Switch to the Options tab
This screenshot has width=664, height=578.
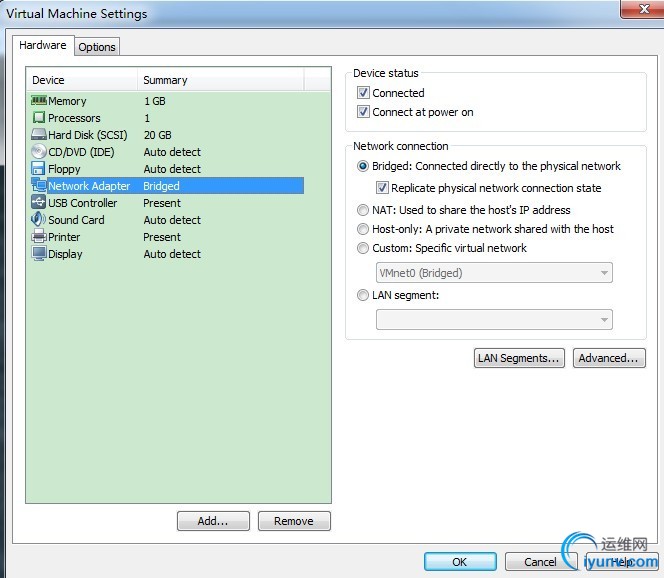coord(97,47)
